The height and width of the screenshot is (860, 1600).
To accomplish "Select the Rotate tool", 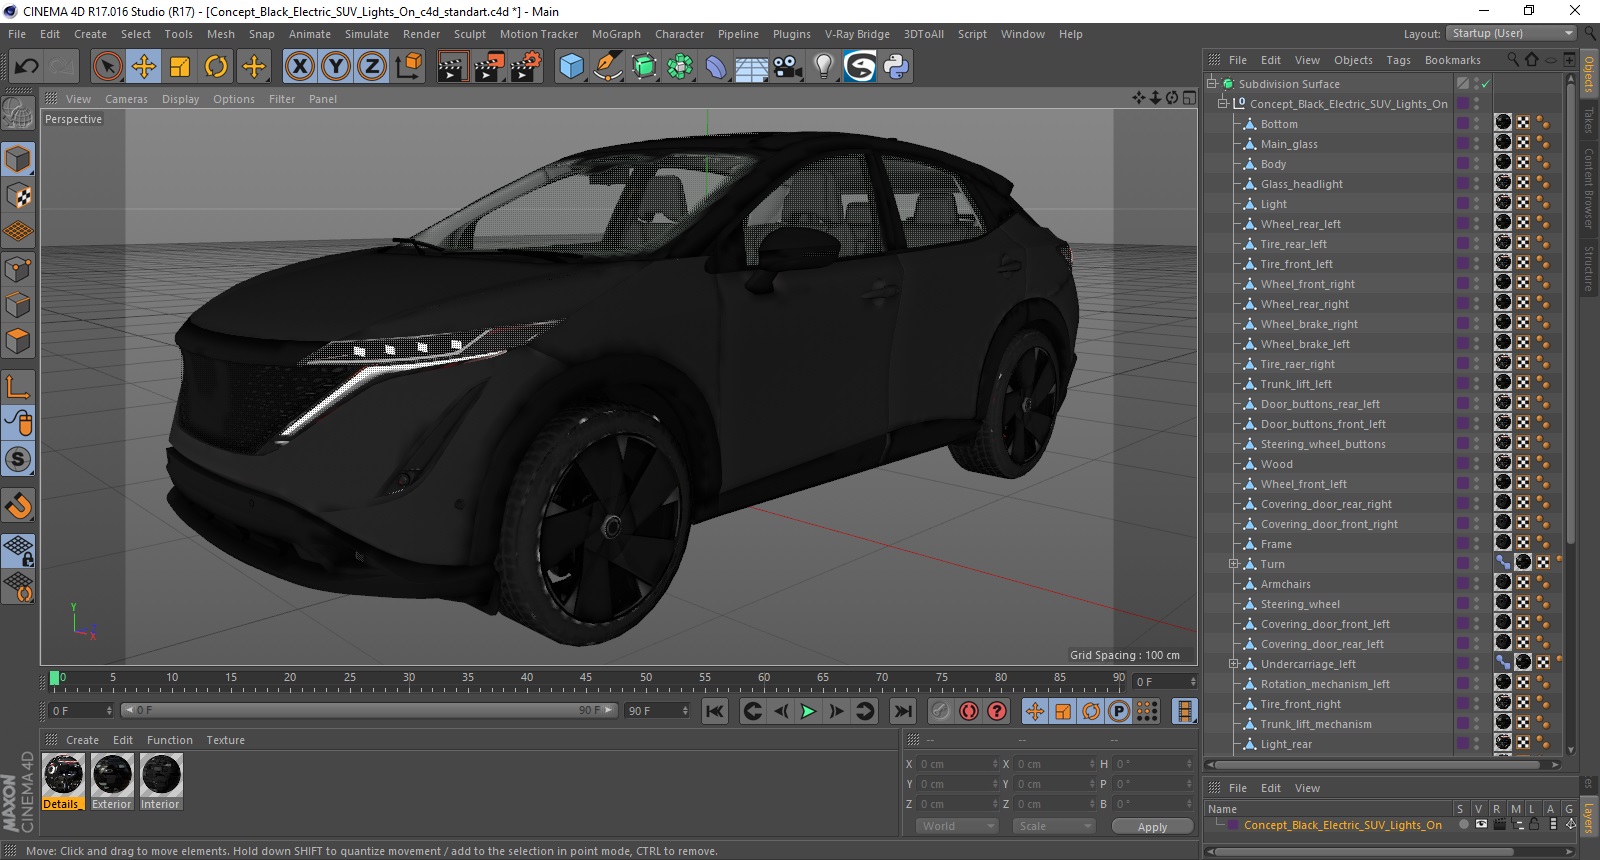I will pyautogui.click(x=216, y=67).
